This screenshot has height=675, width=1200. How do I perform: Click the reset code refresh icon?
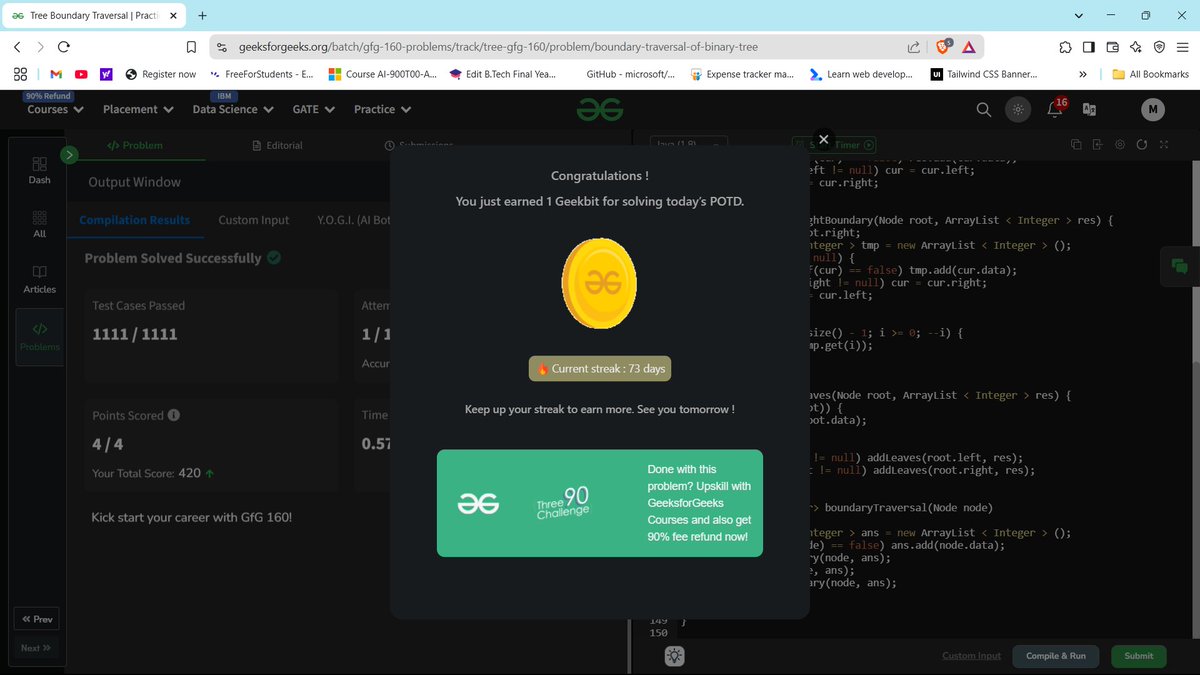(x=1142, y=145)
